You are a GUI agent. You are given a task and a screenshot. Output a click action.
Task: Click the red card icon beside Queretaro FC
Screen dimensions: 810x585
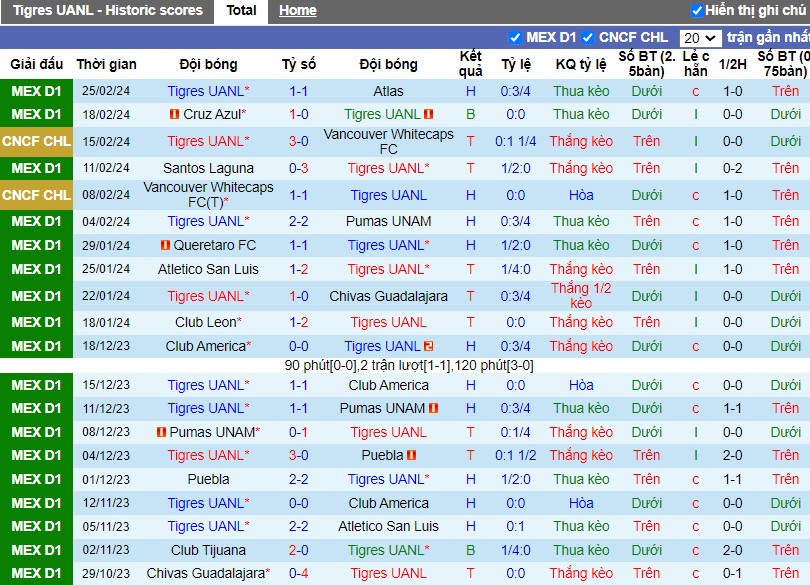(x=165, y=245)
